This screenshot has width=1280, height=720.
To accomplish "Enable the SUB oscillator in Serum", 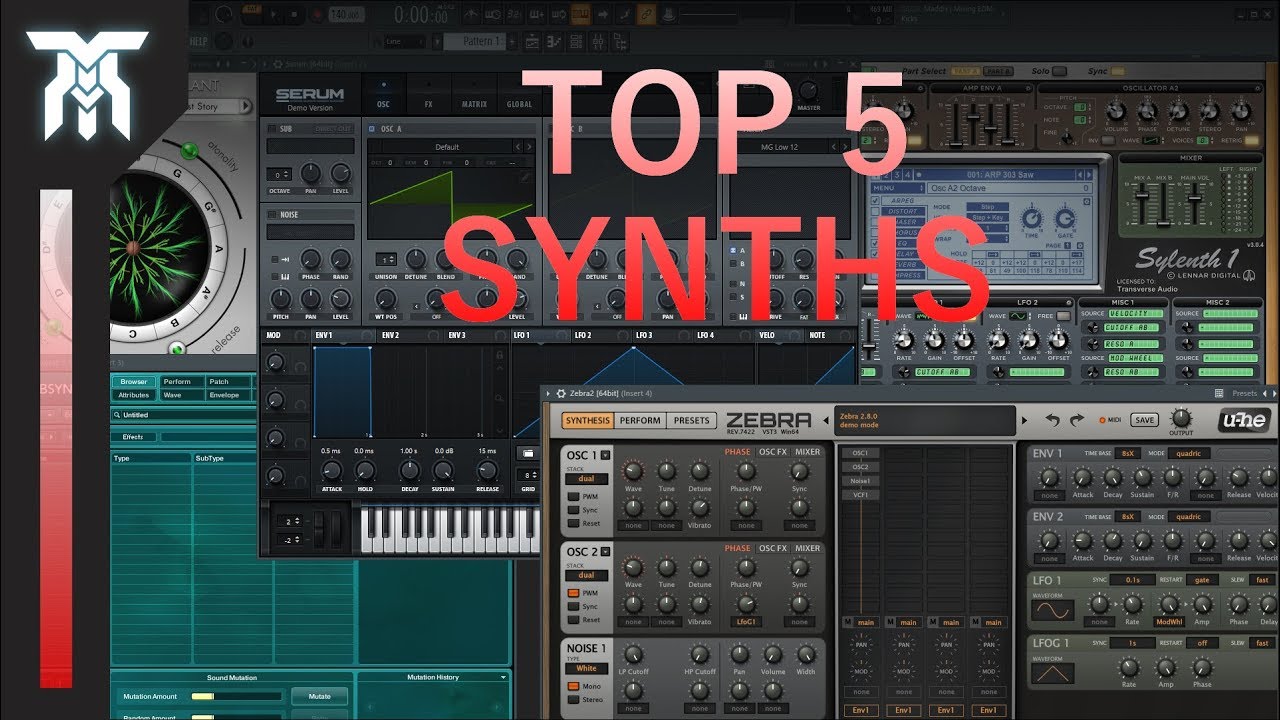I will pos(273,129).
